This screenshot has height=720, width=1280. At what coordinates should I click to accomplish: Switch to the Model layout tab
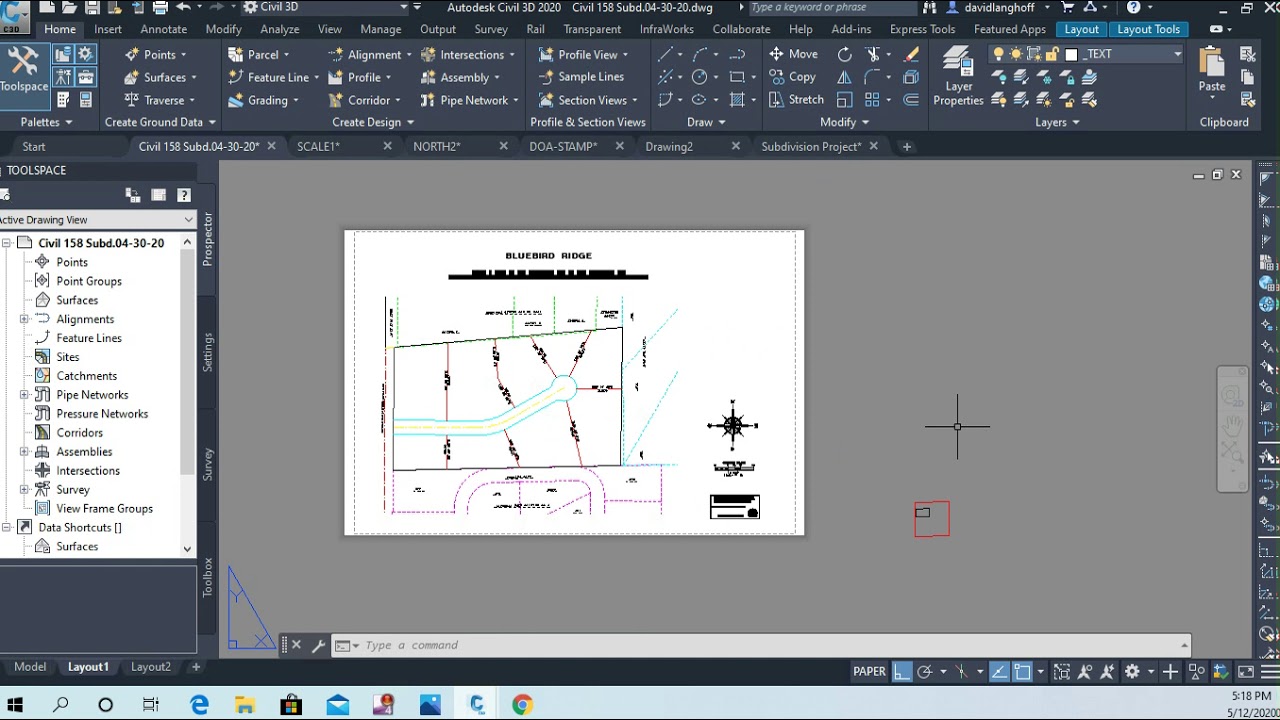pyautogui.click(x=30, y=667)
